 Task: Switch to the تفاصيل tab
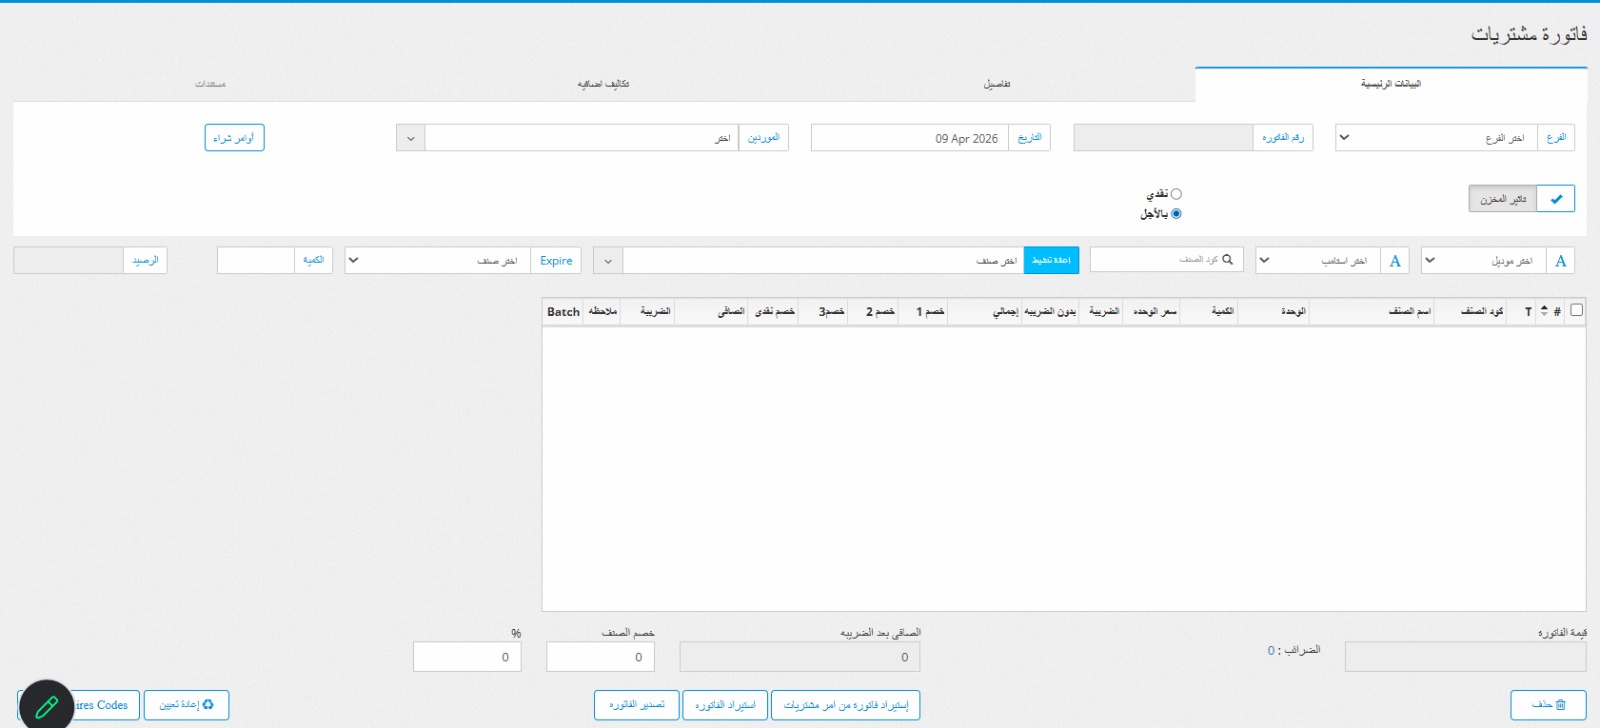(997, 84)
